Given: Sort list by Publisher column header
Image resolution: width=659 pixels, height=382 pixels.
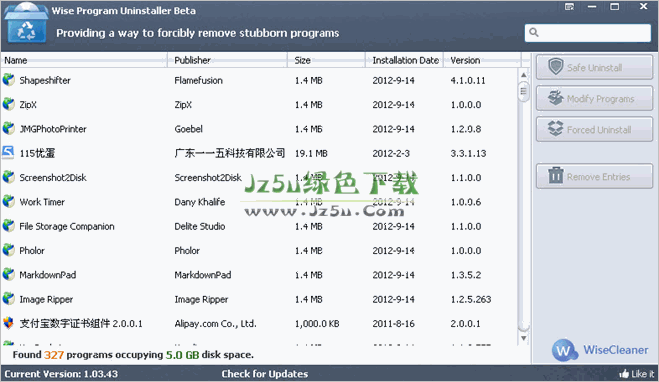Looking at the screenshot, I should pos(227,60).
